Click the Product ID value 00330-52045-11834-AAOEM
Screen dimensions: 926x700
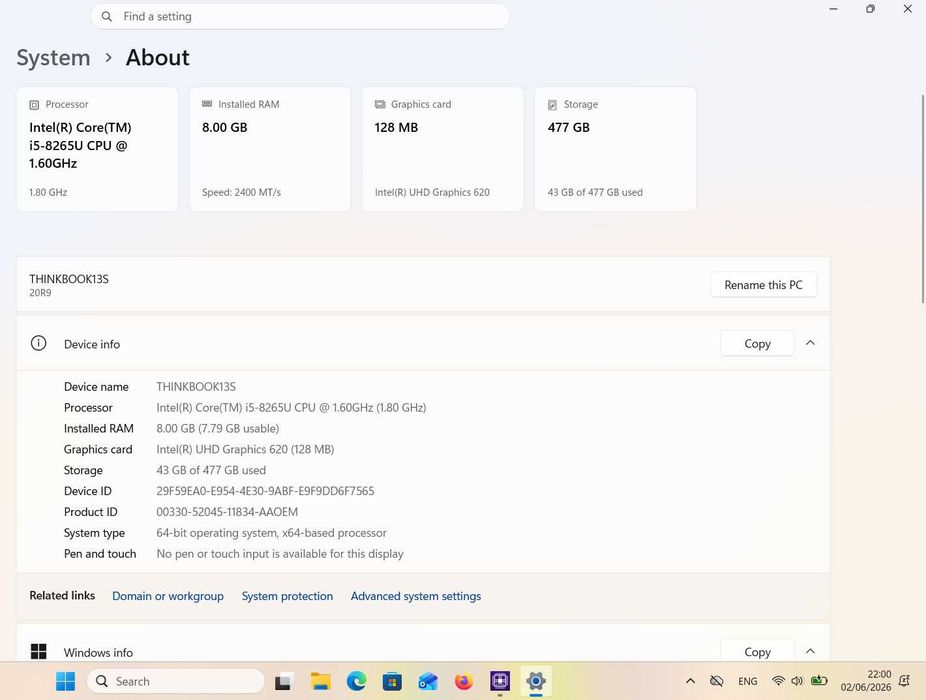tap(227, 512)
